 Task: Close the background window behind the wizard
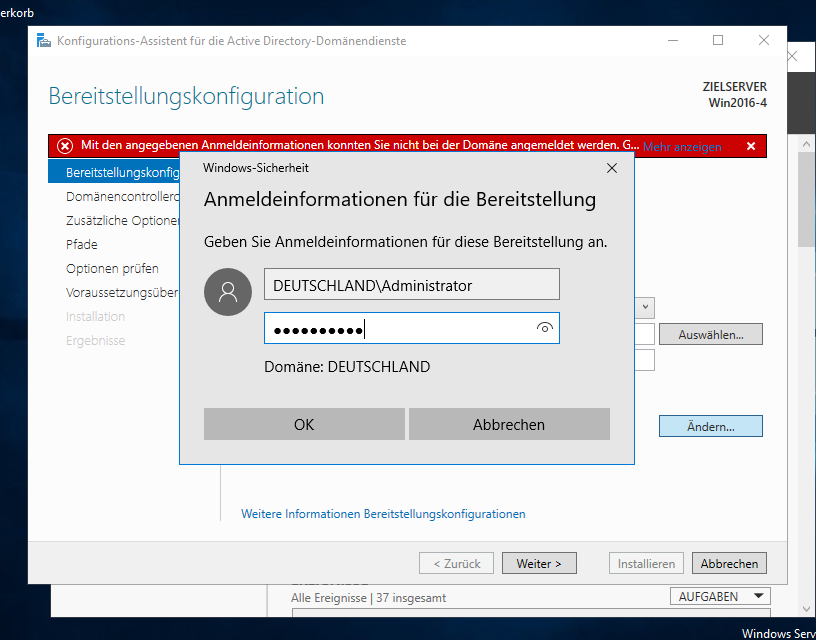[x=792, y=56]
